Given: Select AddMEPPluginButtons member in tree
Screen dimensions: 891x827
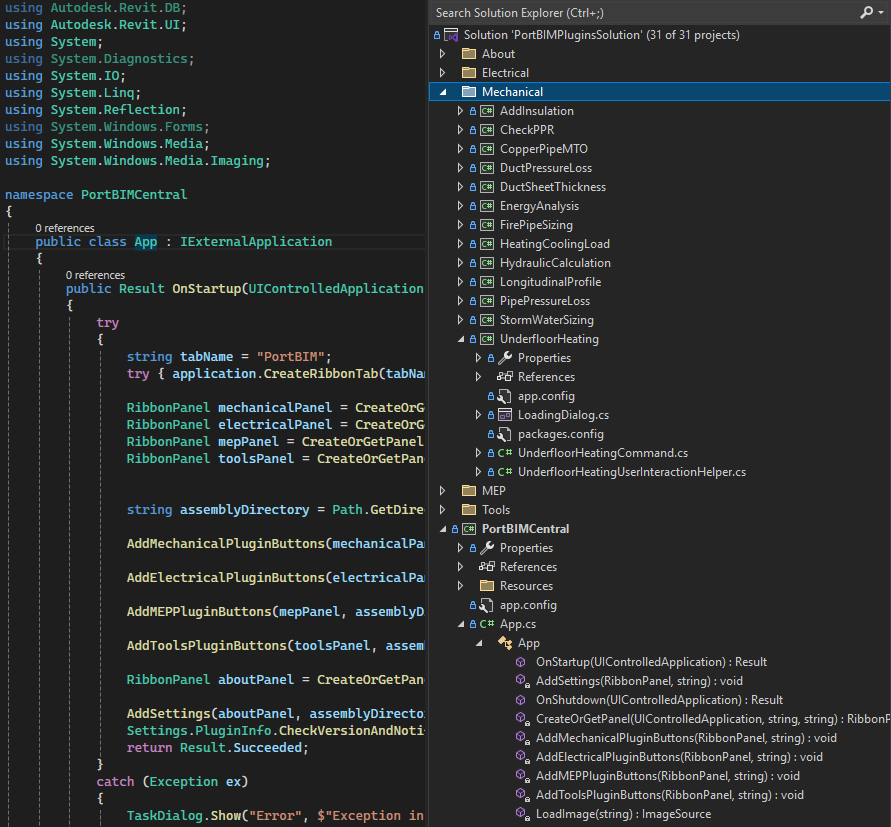Looking at the screenshot, I should click(x=668, y=776).
